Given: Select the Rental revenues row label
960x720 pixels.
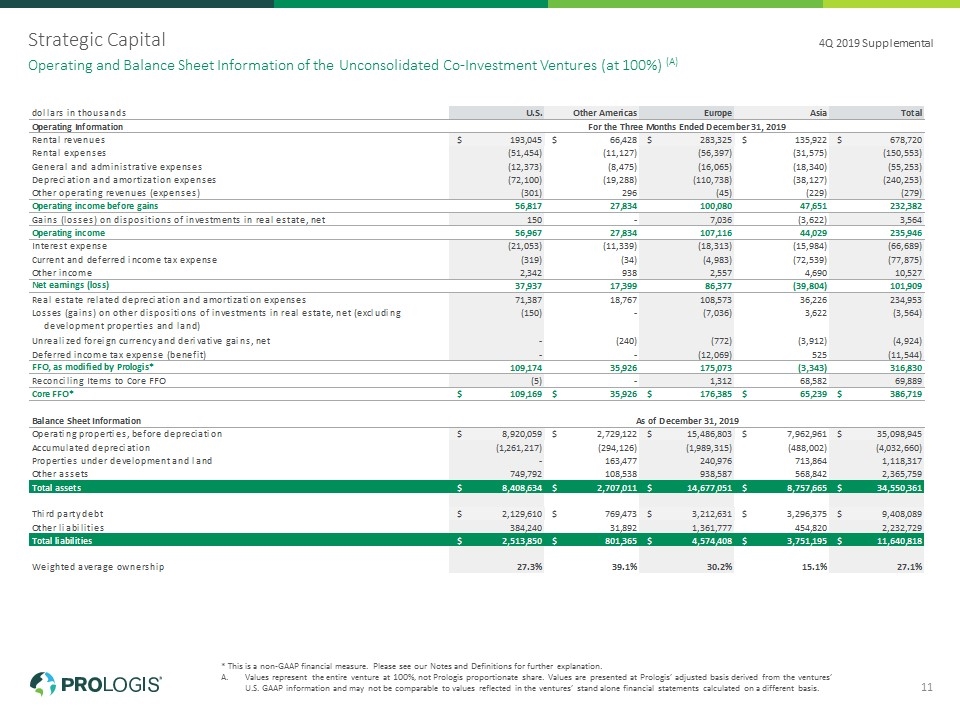Looking at the screenshot, I should (69, 140).
